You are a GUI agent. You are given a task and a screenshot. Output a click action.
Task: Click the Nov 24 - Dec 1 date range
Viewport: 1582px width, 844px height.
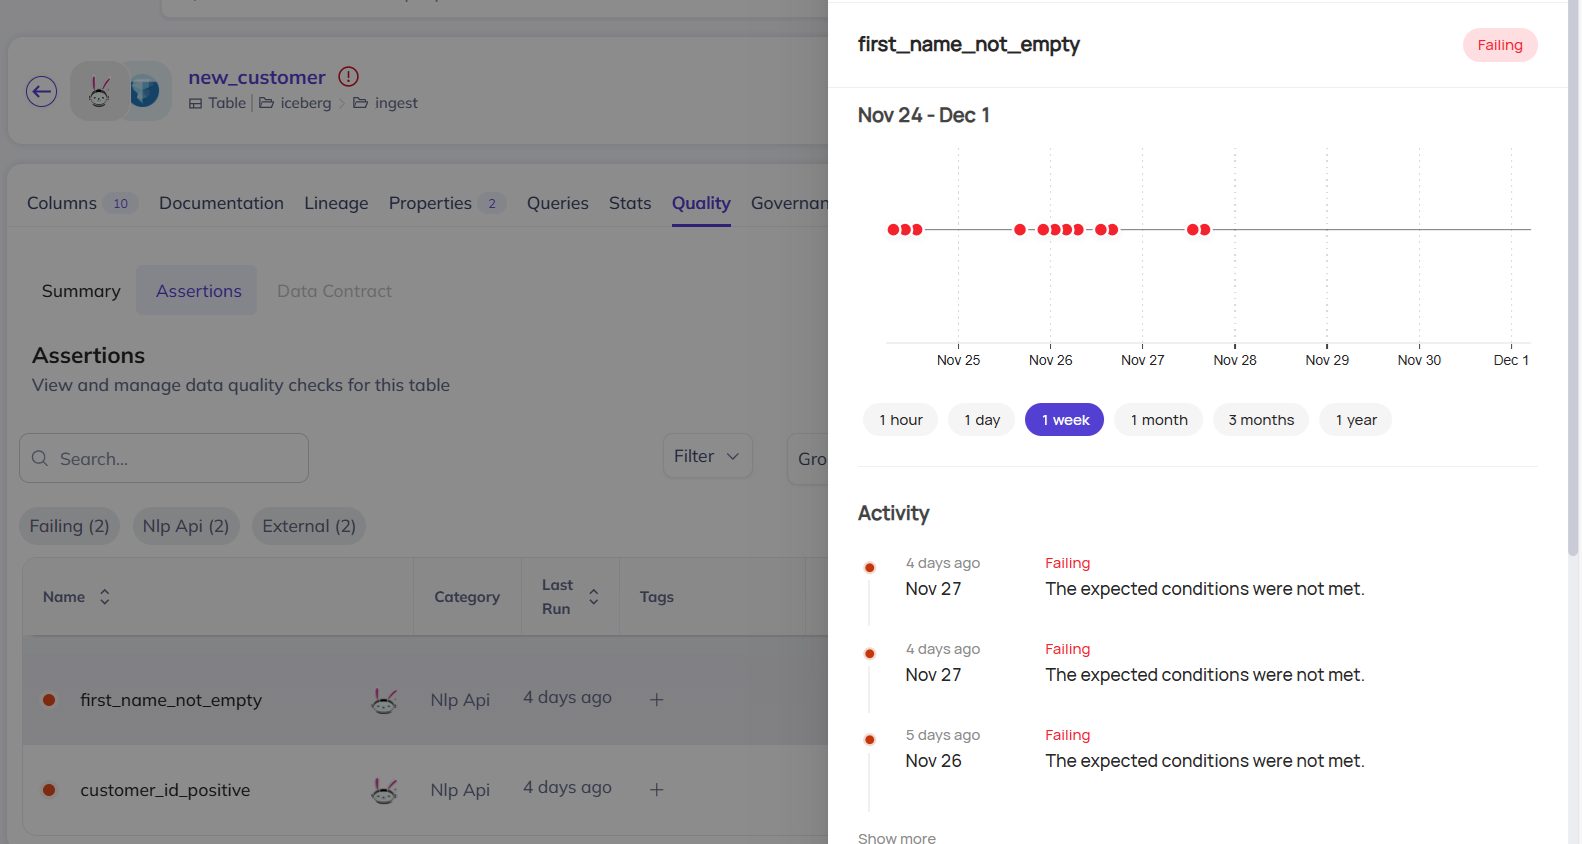pyautogui.click(x=924, y=115)
